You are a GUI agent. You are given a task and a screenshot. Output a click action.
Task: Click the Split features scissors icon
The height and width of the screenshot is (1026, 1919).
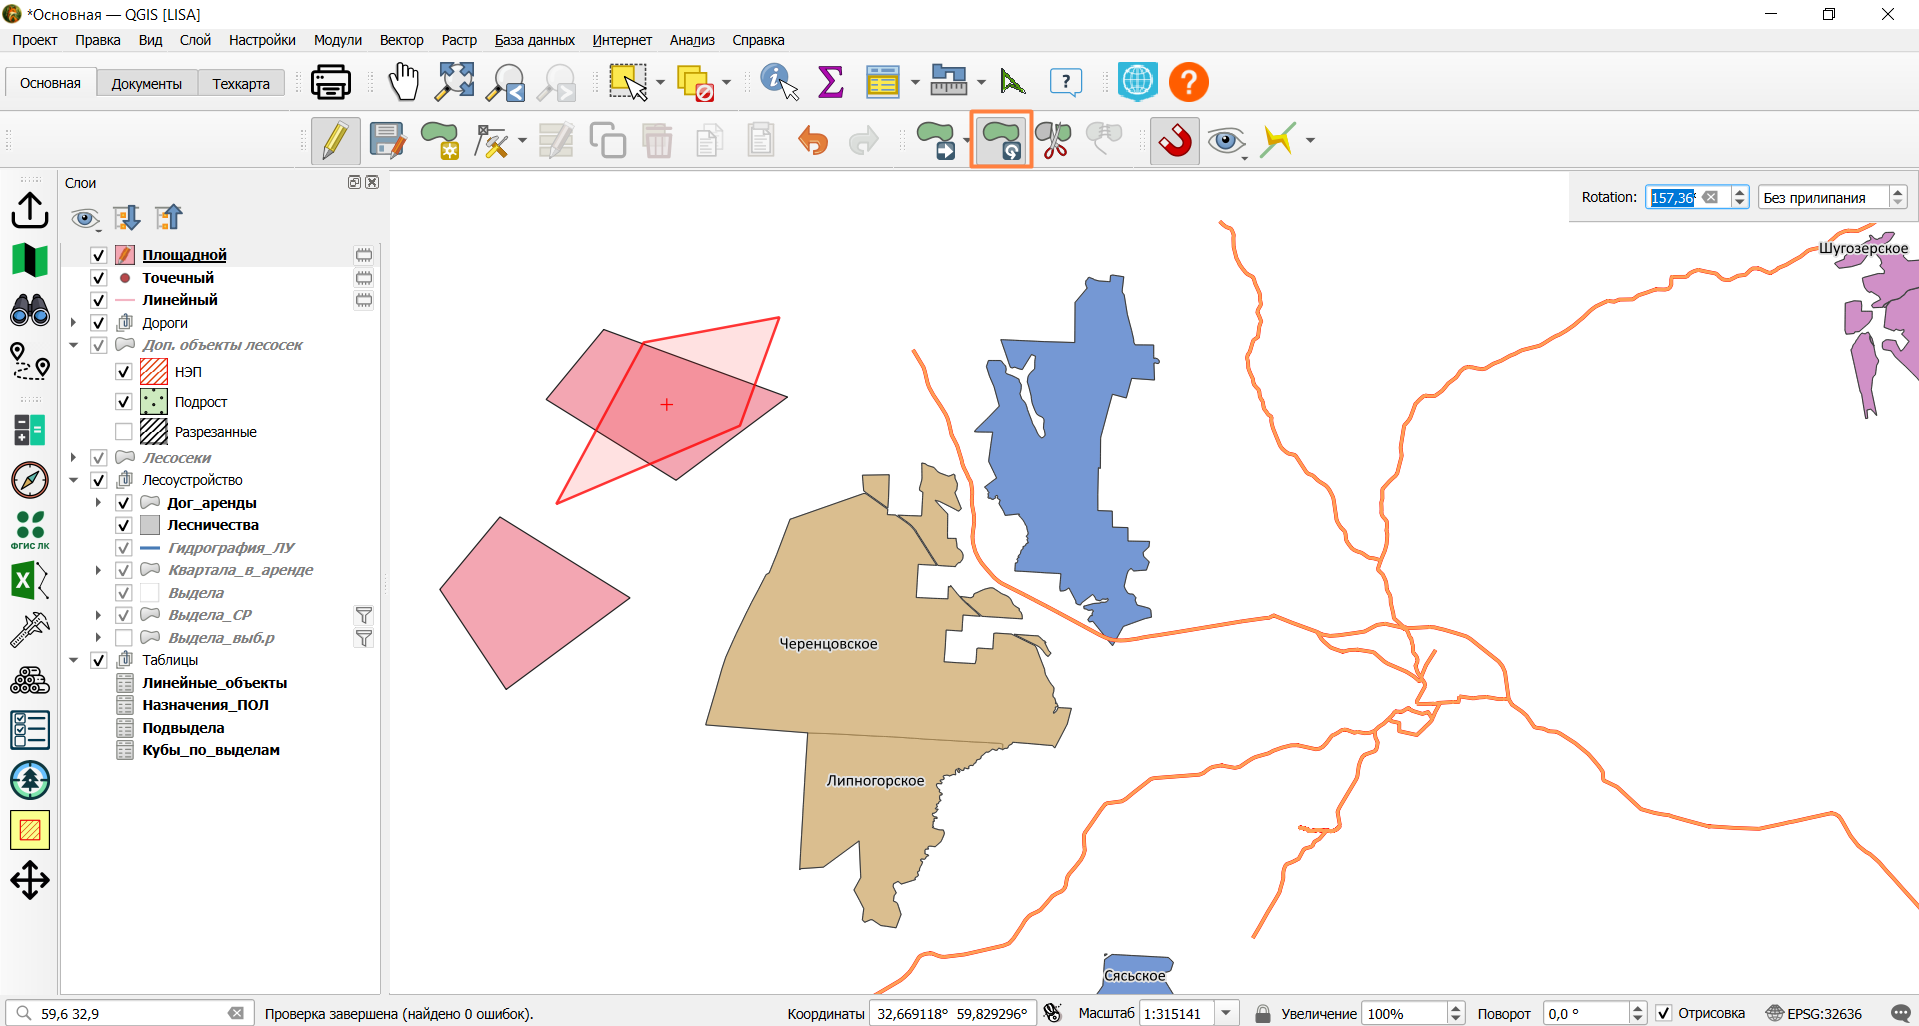[x=1053, y=140]
